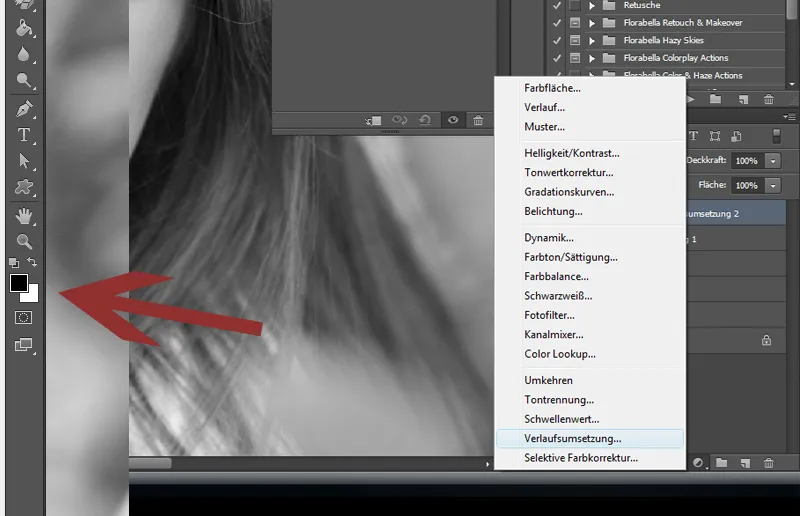Select the Dodge tool
Image resolution: width=800 pixels, height=516 pixels.
[23, 80]
